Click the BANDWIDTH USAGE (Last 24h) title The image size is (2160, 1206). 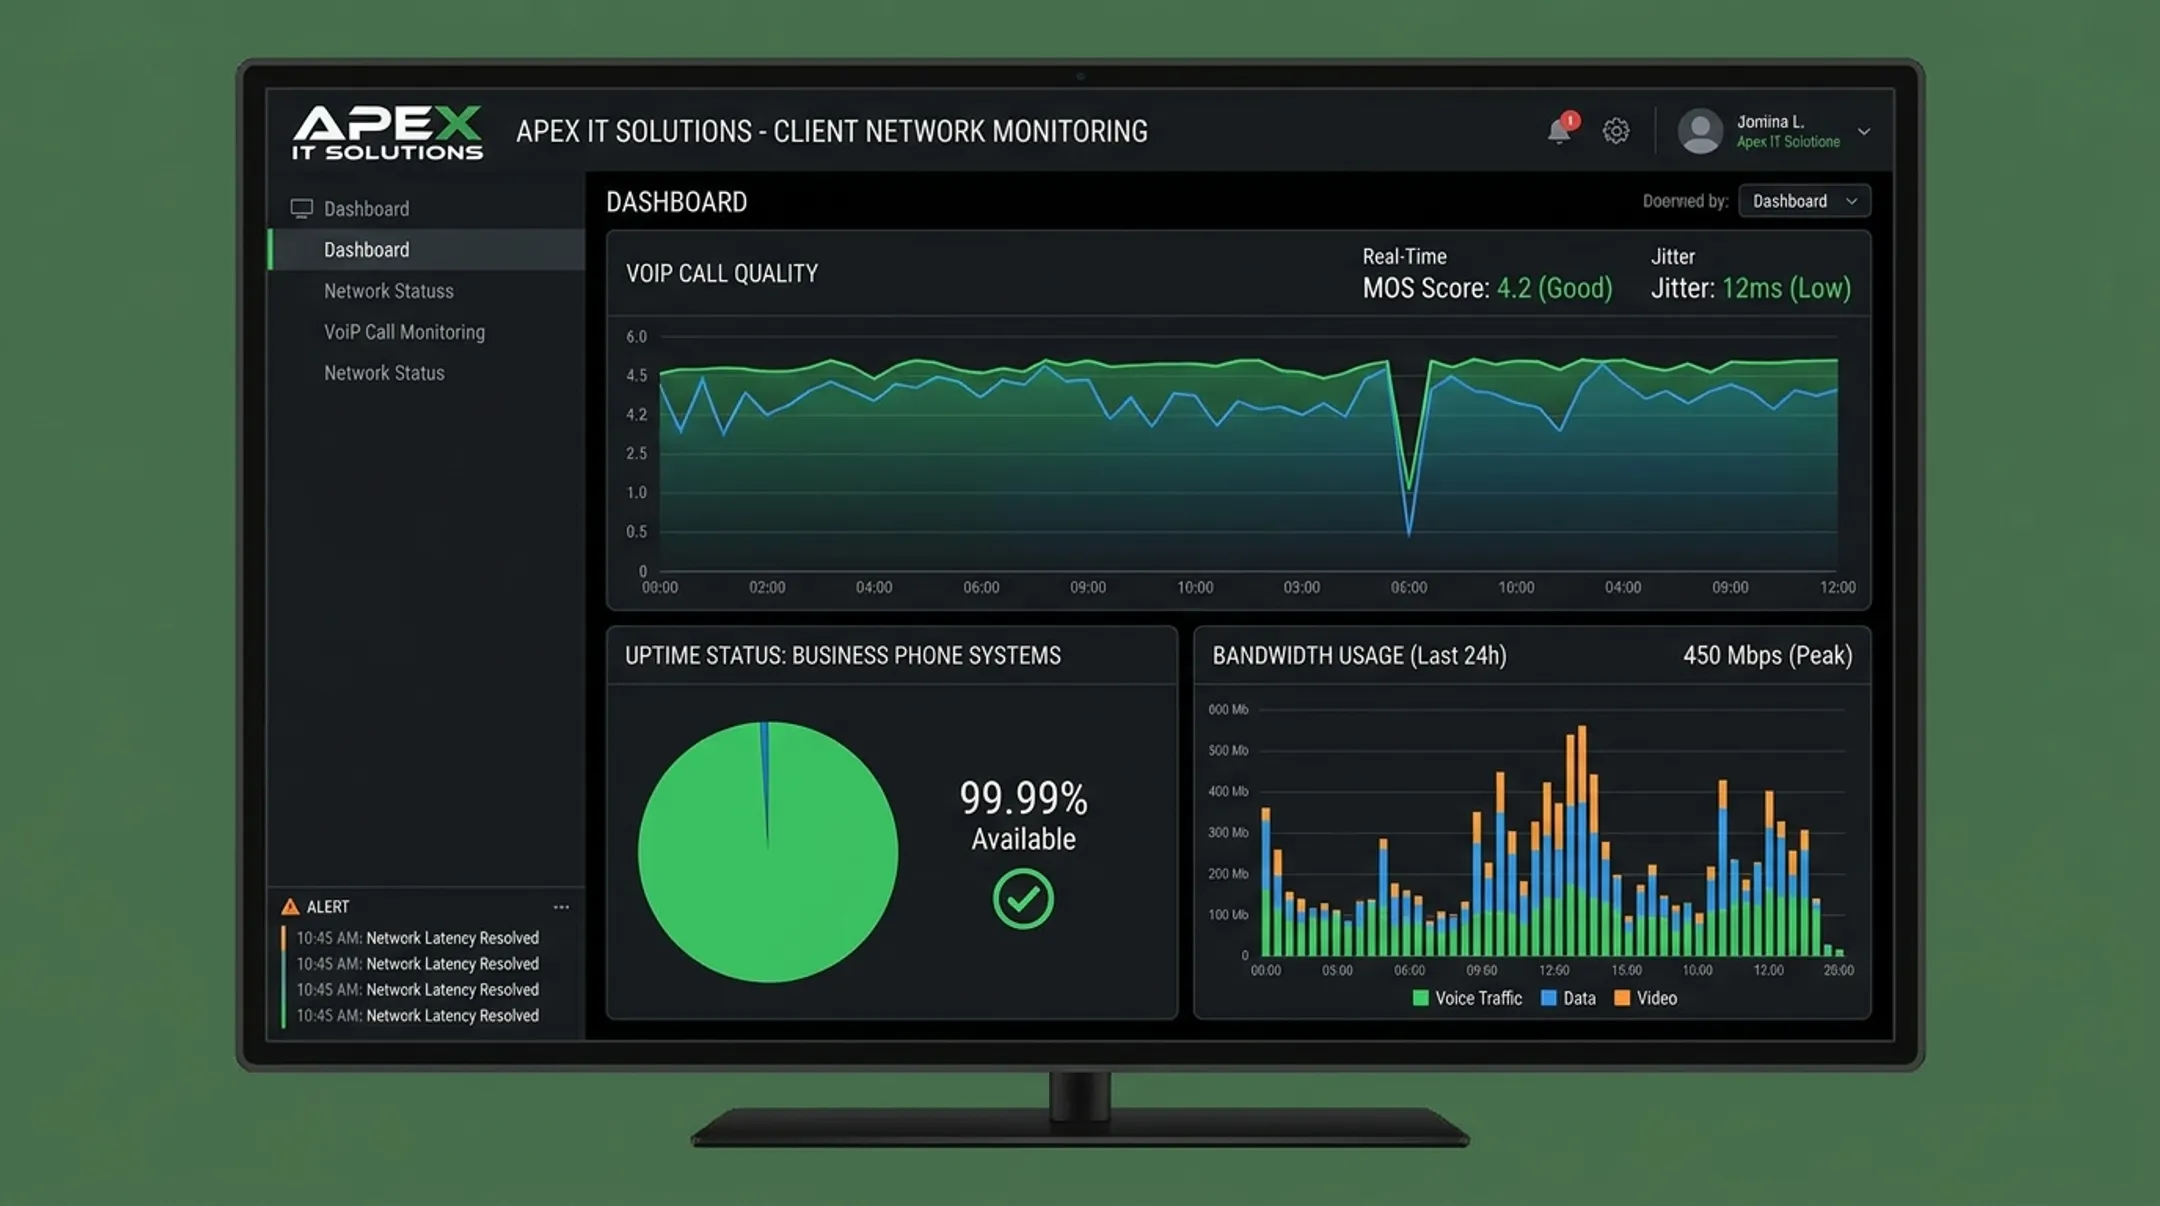1359,656
